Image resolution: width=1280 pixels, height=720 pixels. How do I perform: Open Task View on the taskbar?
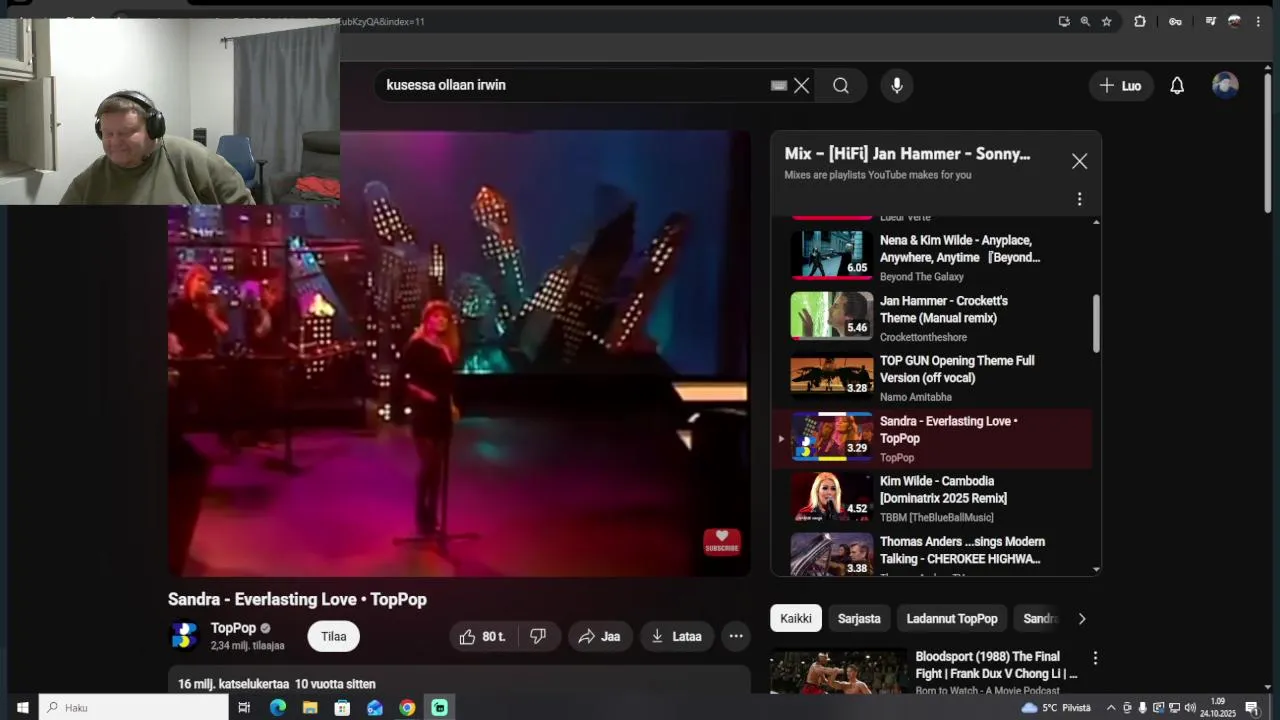coord(244,708)
